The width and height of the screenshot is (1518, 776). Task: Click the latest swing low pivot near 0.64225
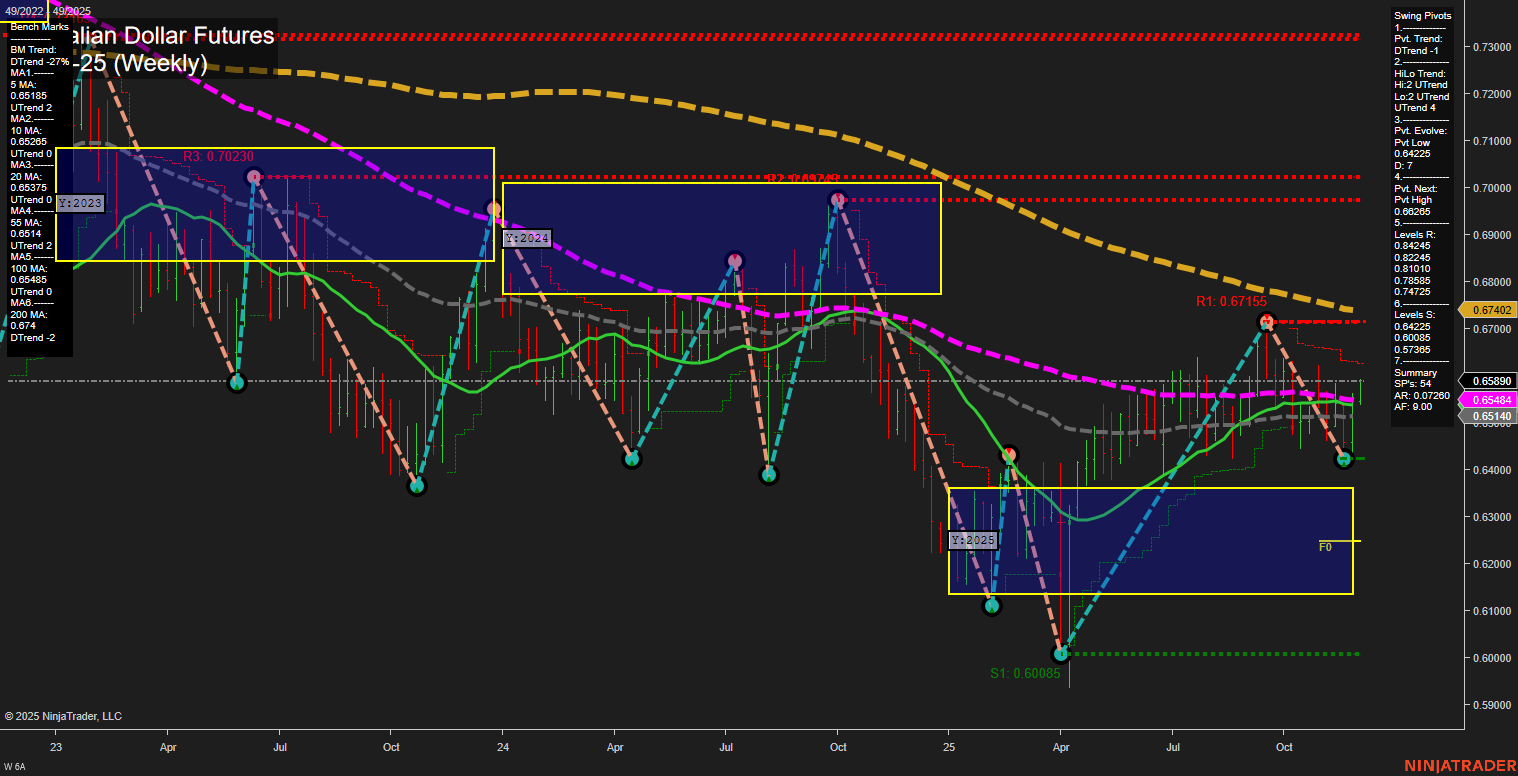1344,459
